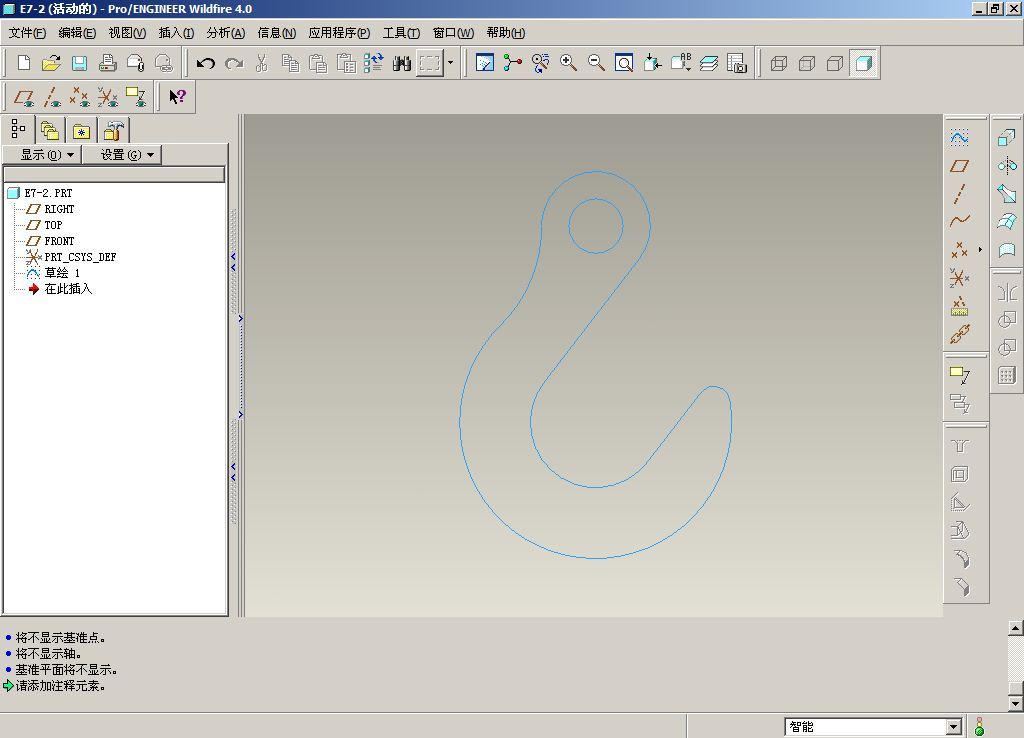Choose the Variable Section Sweep tool
The width and height of the screenshot is (1024, 738).
1007,193
